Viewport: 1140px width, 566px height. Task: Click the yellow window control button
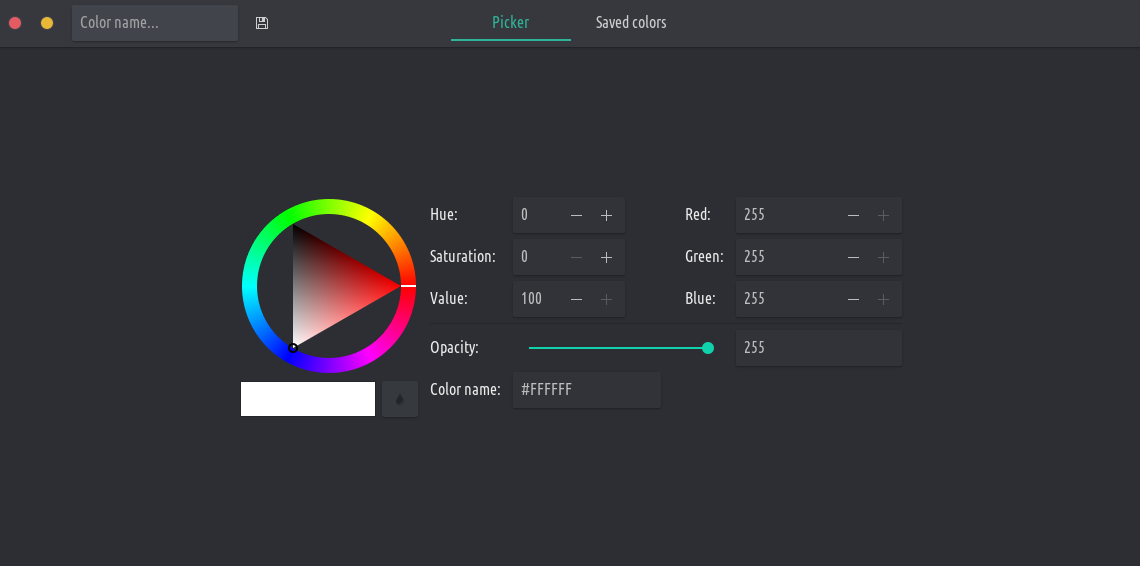(x=47, y=23)
